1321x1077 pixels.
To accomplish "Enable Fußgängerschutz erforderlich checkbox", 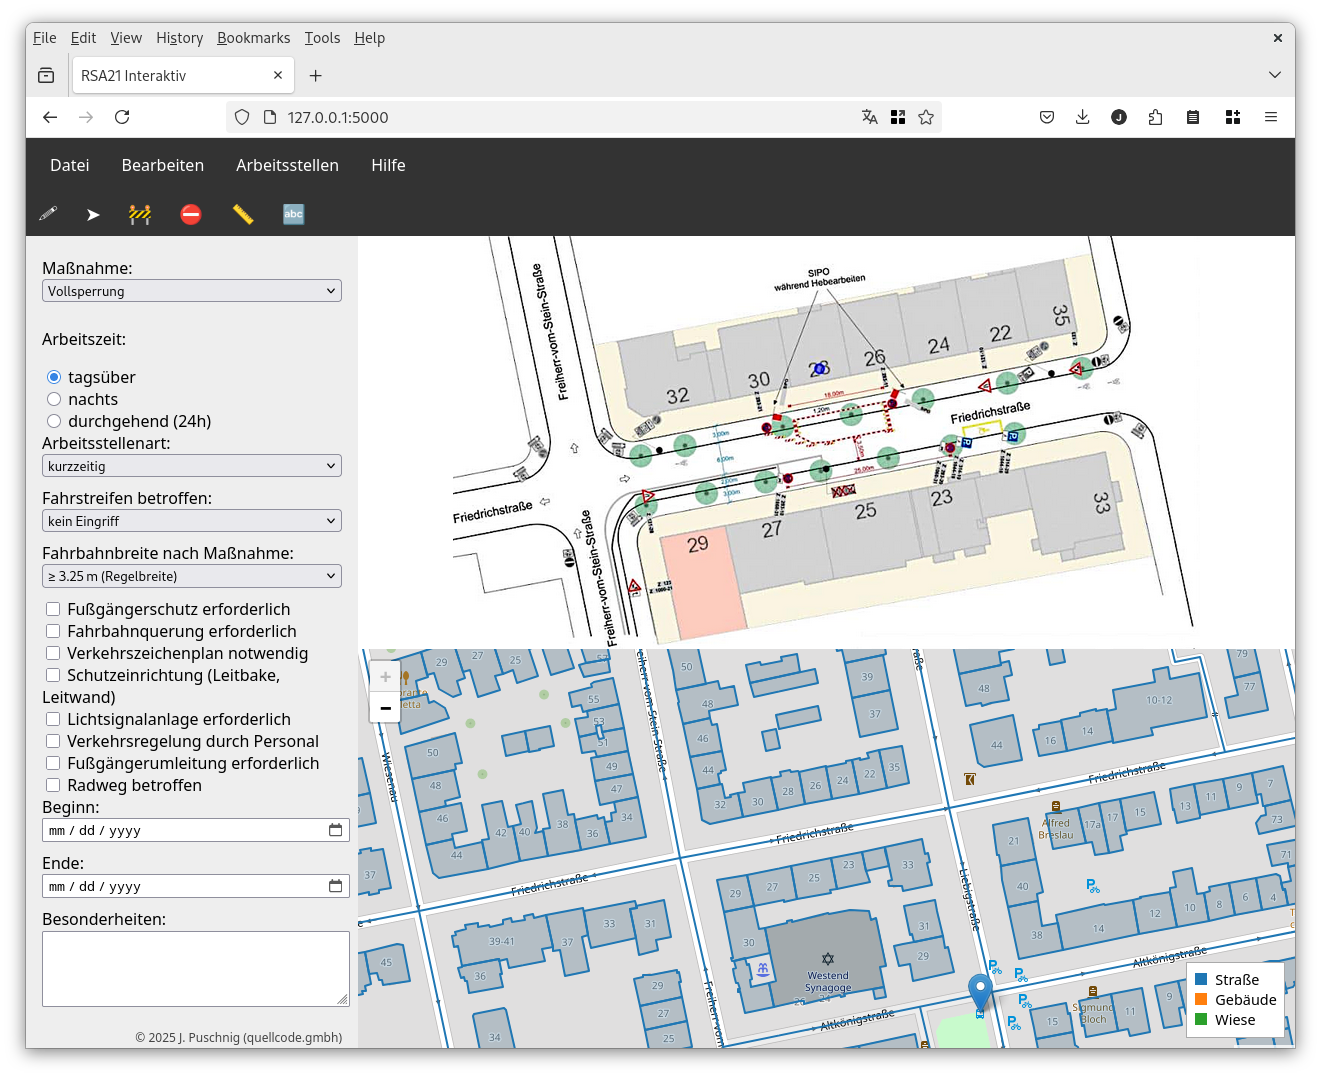I will (x=53, y=609).
